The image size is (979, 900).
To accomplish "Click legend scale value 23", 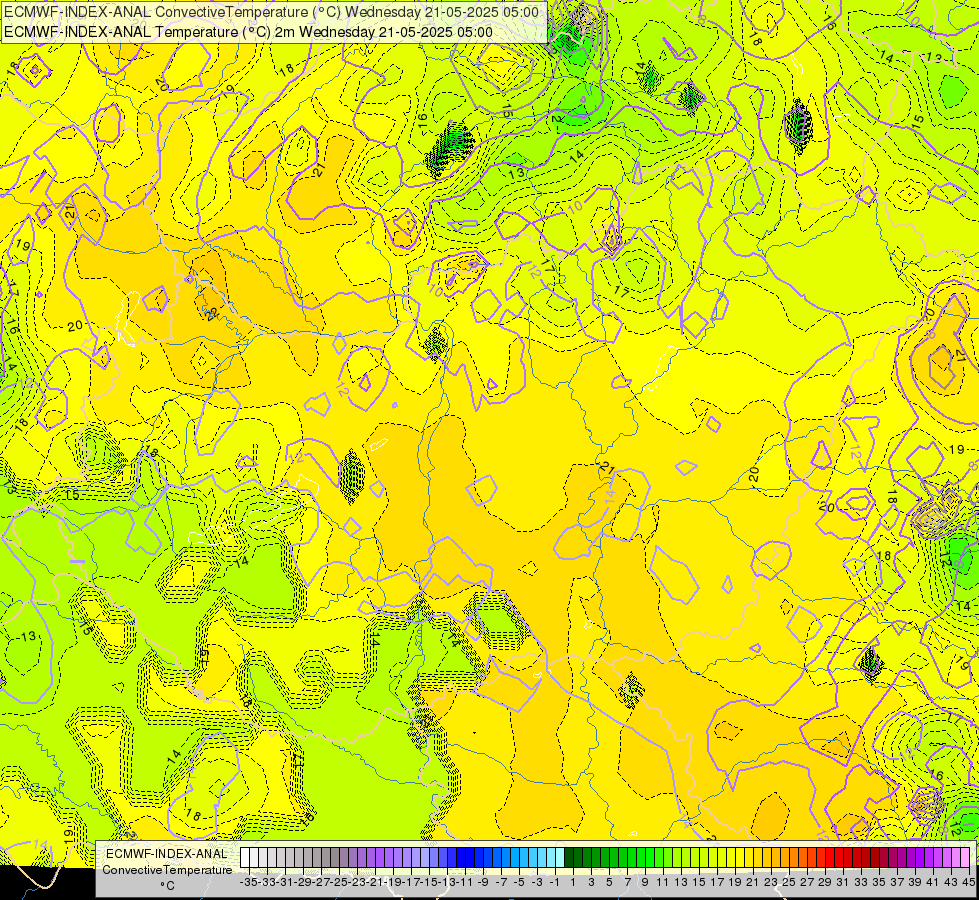I will (x=771, y=882).
